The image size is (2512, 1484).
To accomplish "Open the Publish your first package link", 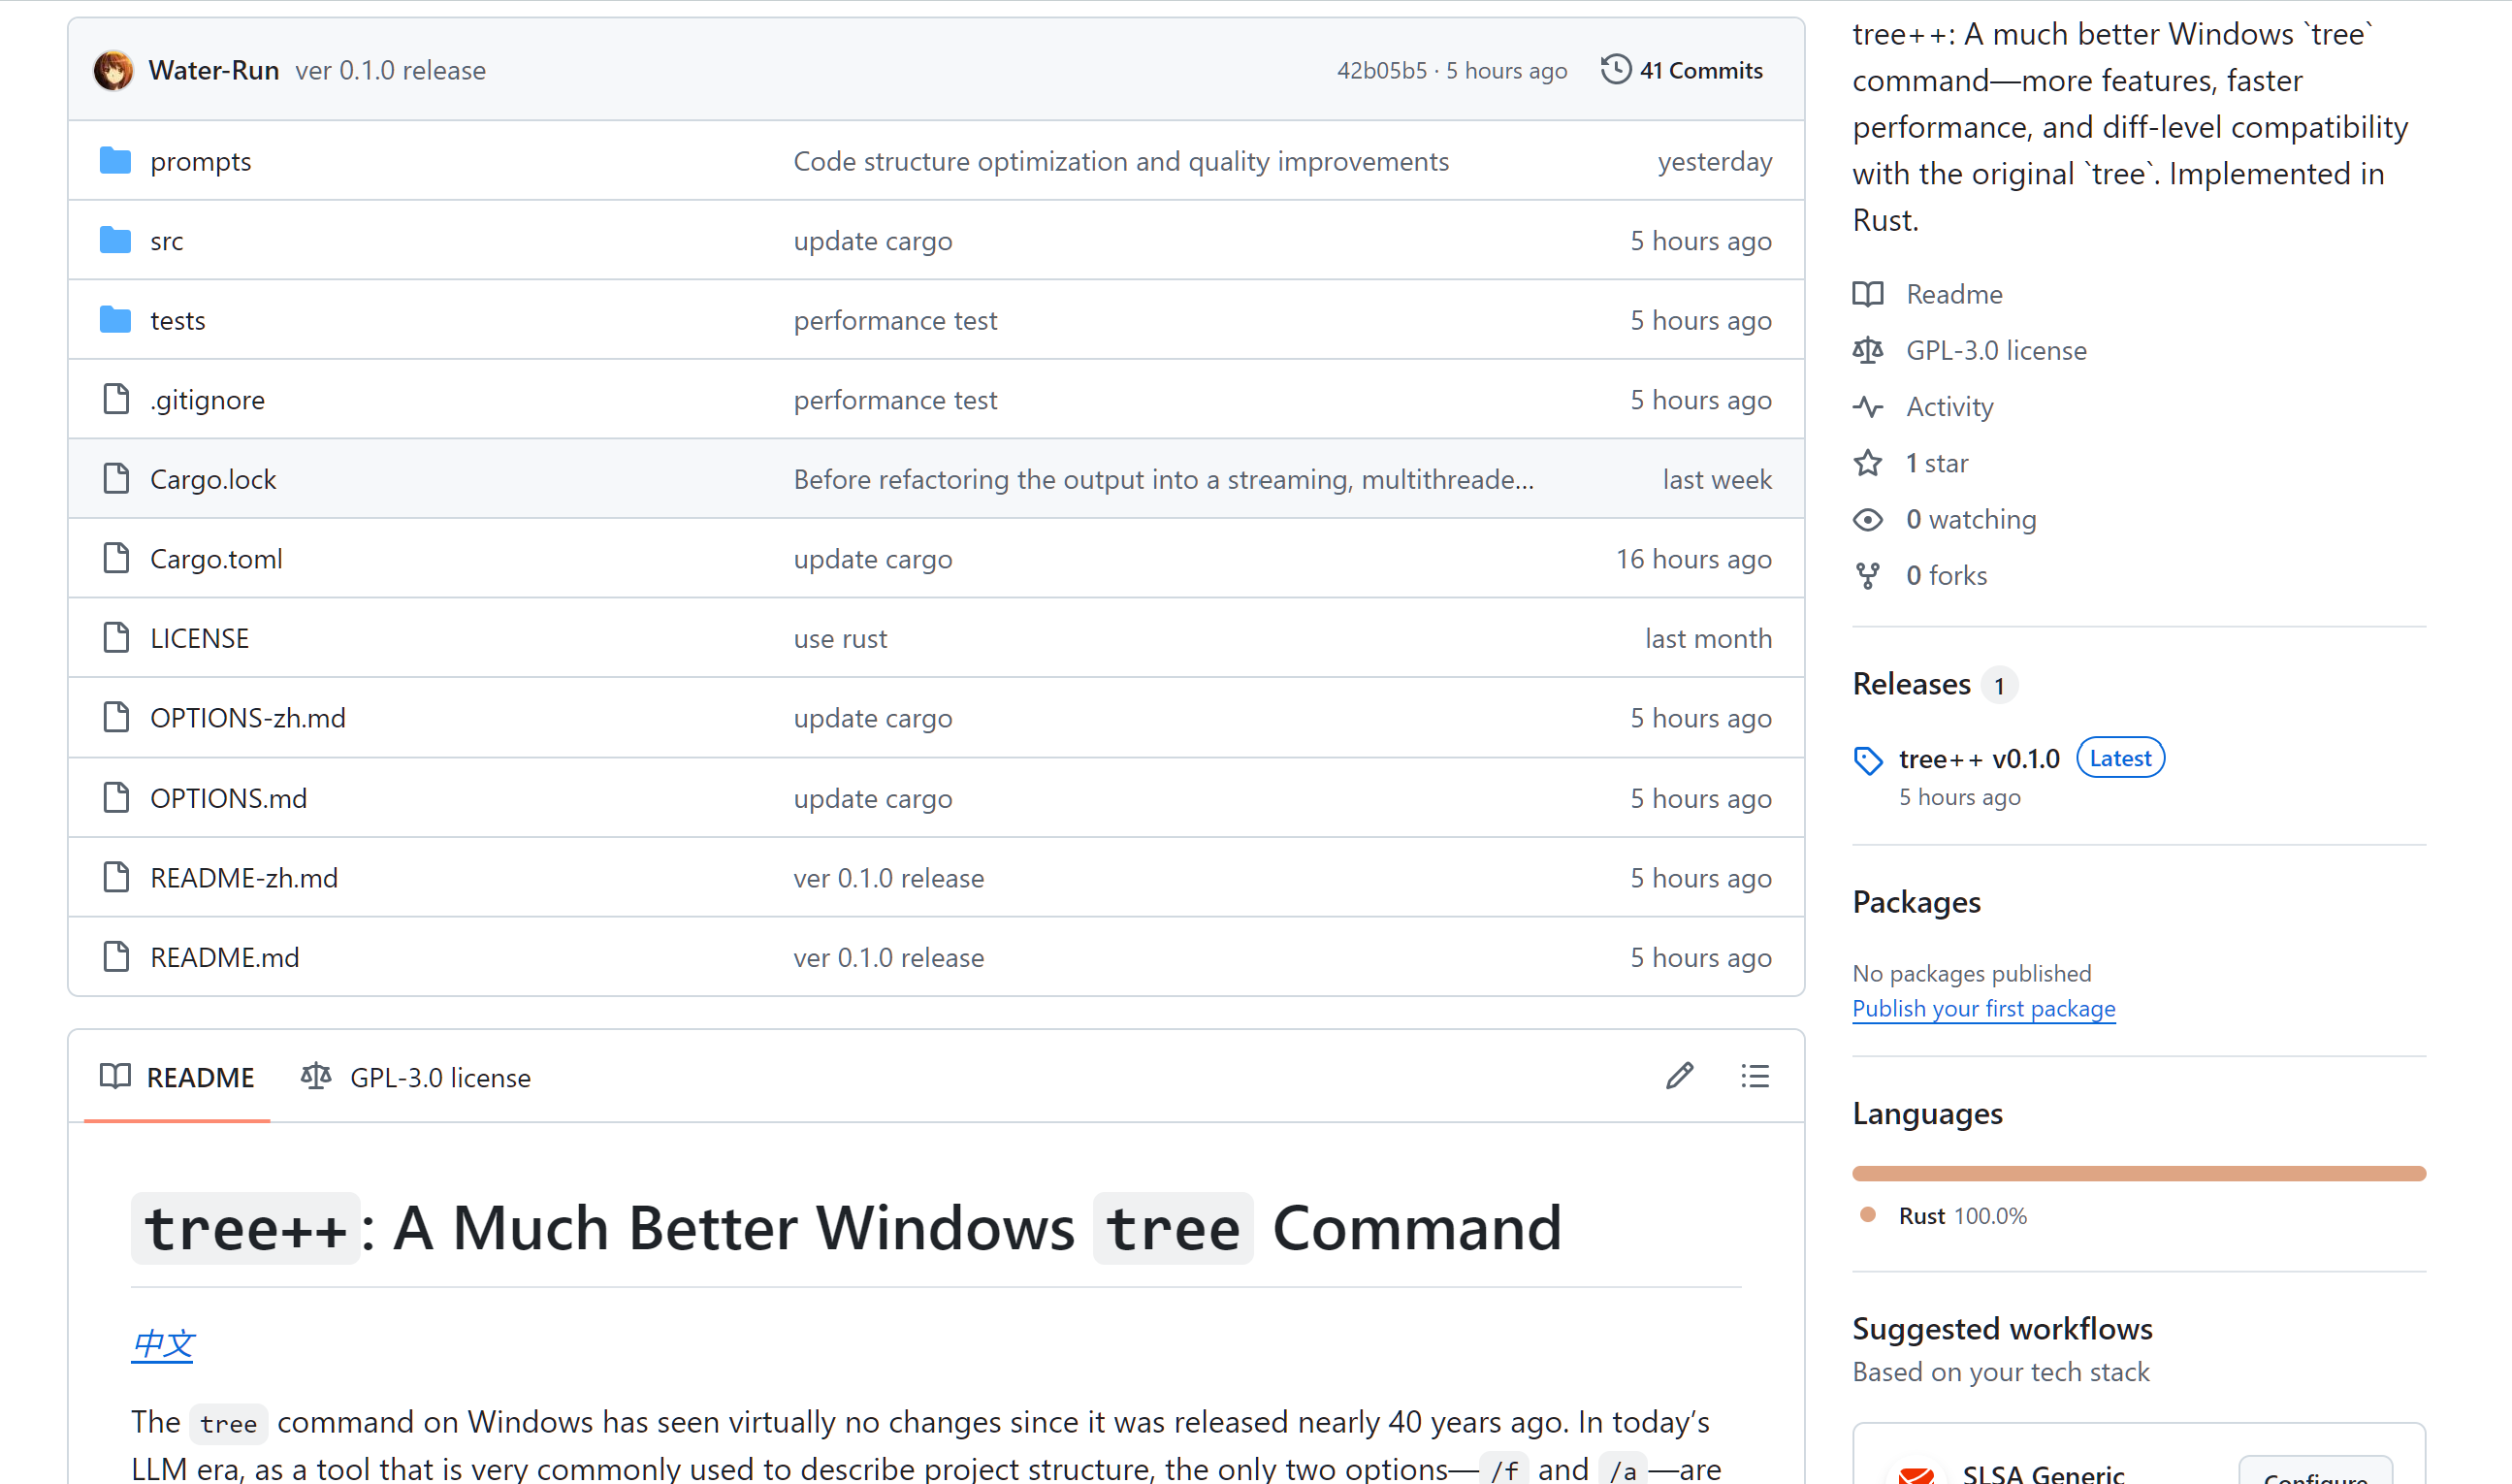I will coord(1983,1008).
